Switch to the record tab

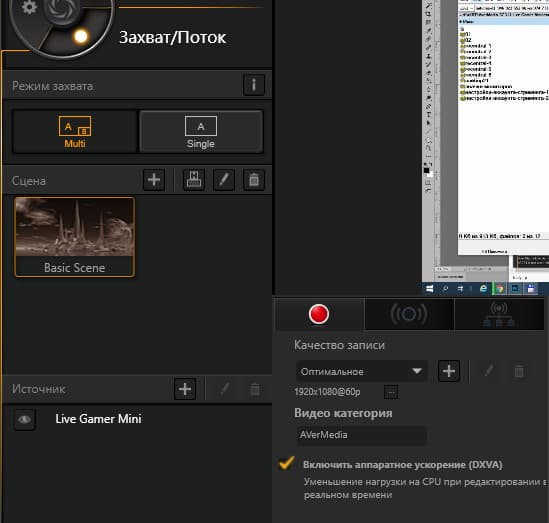[x=319, y=314]
